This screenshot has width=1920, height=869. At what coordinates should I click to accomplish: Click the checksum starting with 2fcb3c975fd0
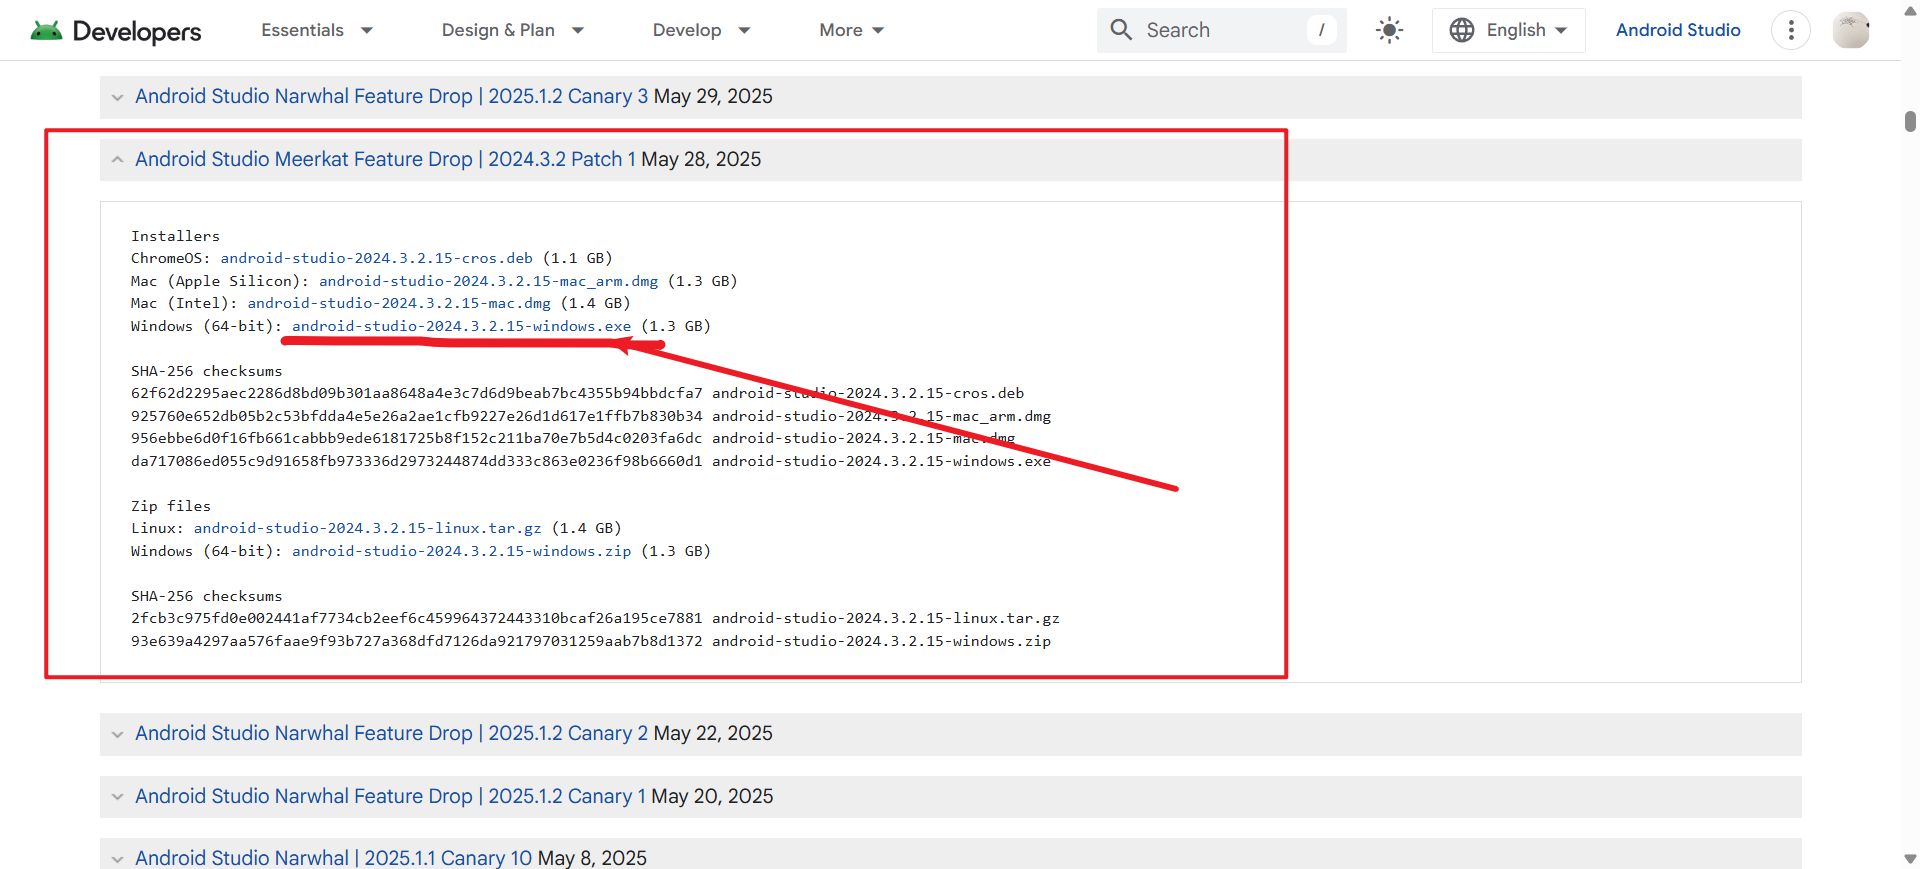point(416,618)
